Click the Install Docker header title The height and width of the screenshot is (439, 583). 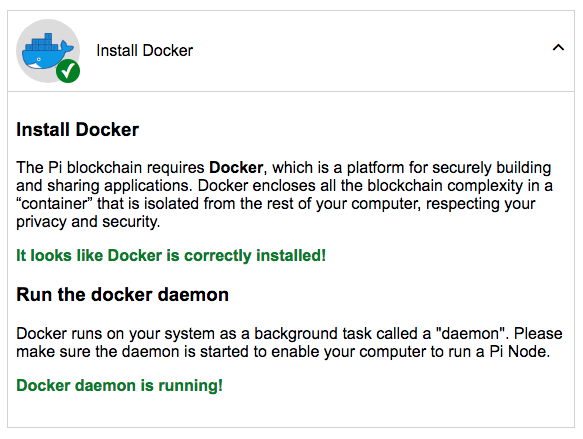coord(145,51)
